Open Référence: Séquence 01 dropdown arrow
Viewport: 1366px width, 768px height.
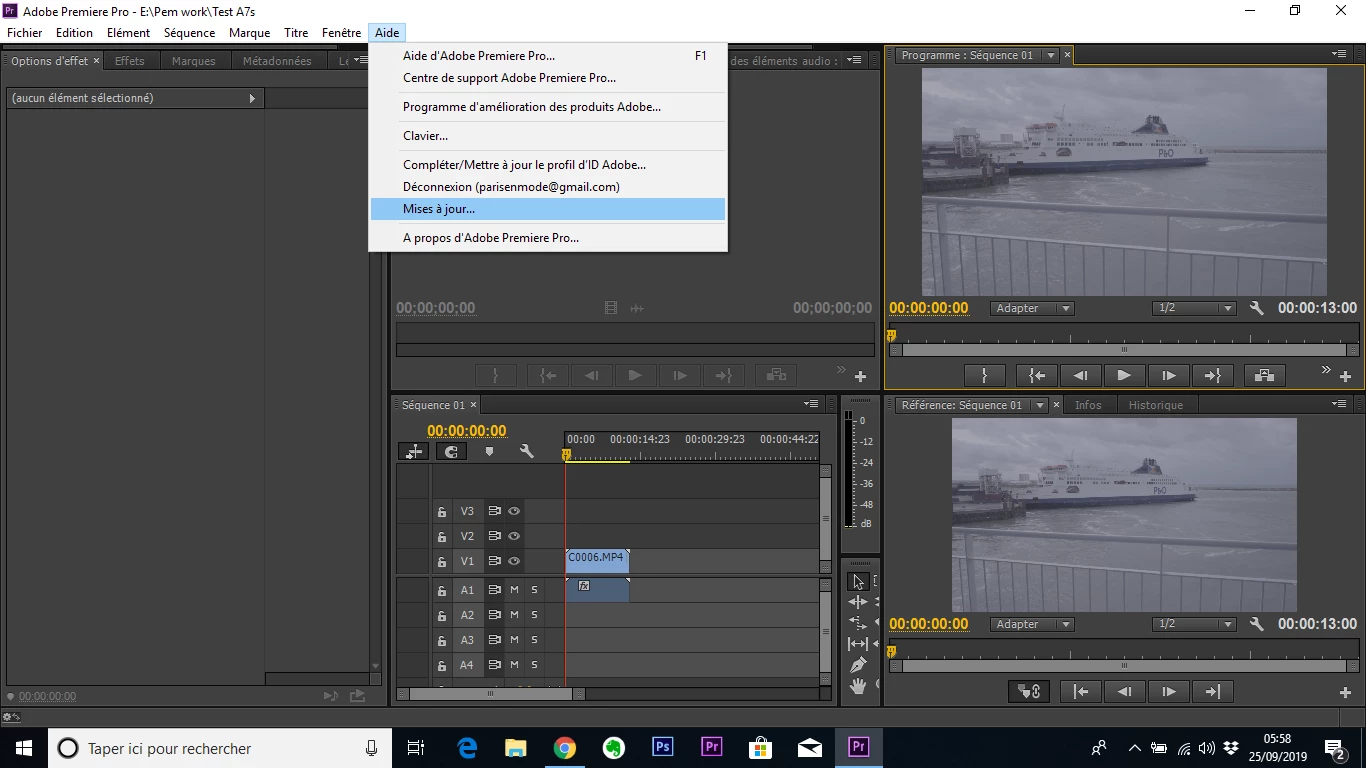tap(1040, 405)
